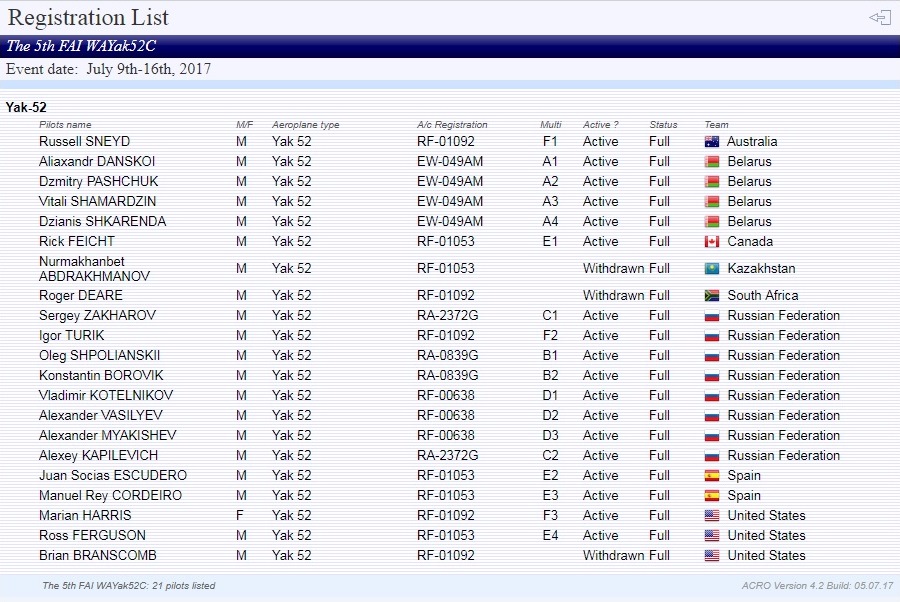
Task: Select pilot name Juan Socias ESCUDERO
Action: [x=113, y=475]
